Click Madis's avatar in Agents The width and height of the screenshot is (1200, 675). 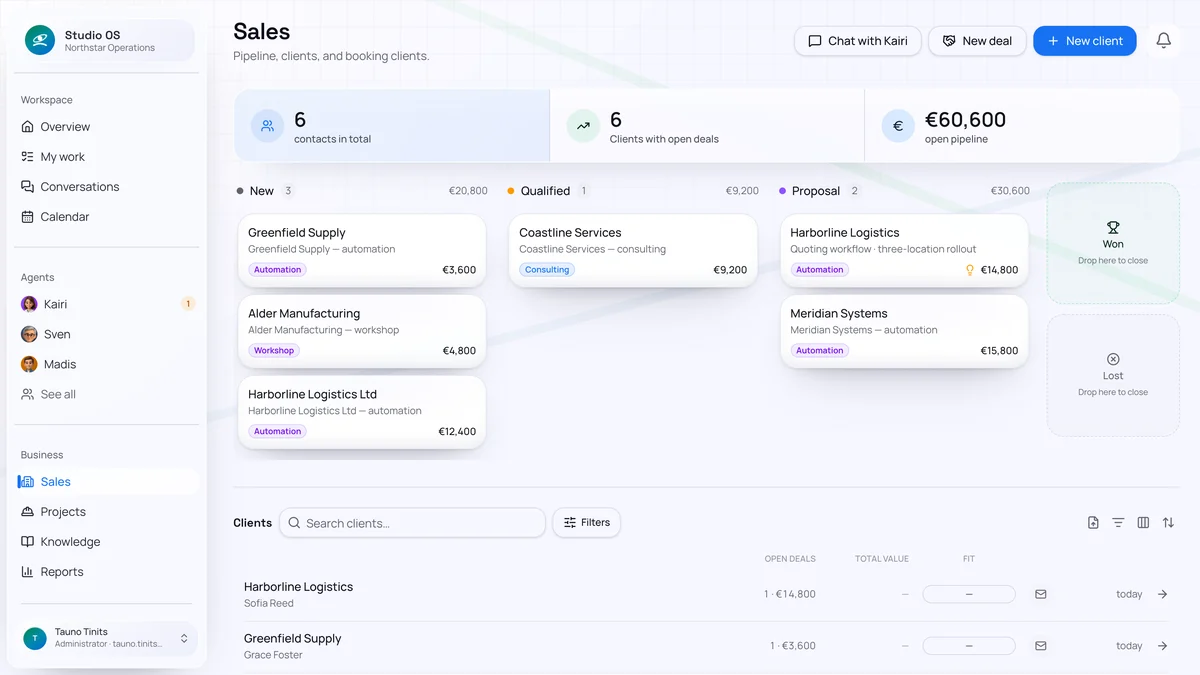click(29, 364)
